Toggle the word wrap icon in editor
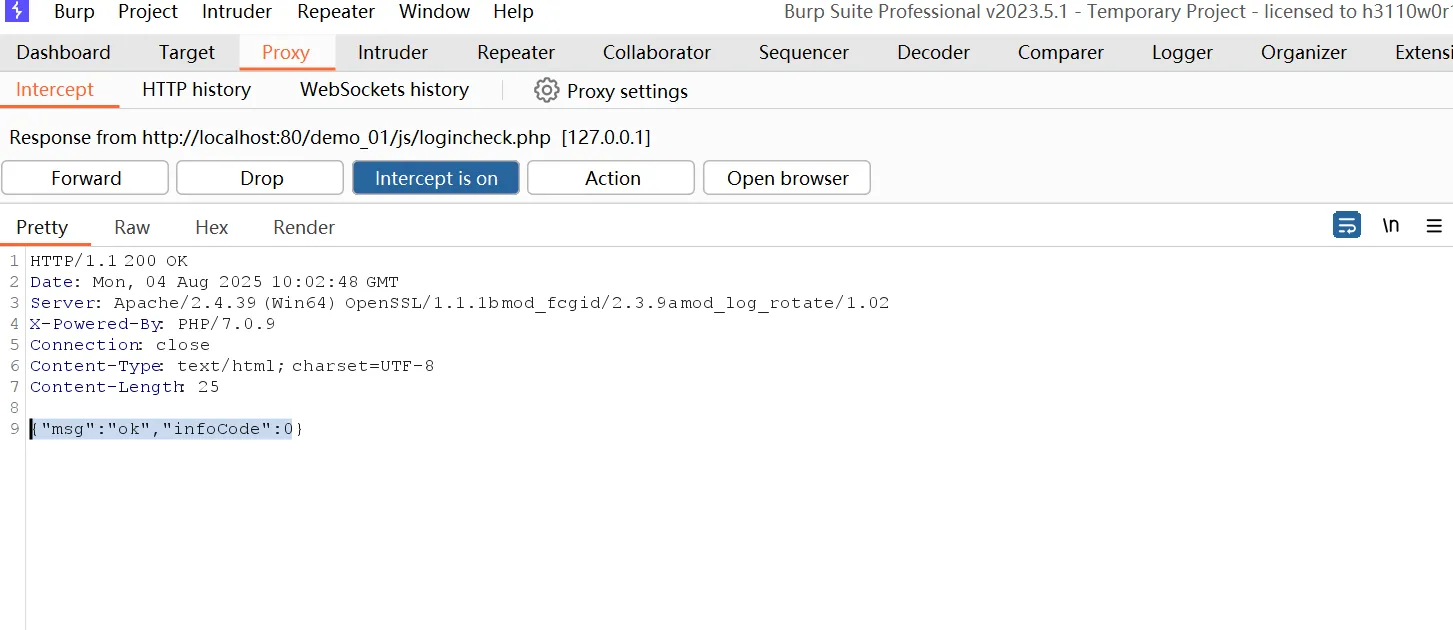The height and width of the screenshot is (630, 1453). click(x=1347, y=226)
